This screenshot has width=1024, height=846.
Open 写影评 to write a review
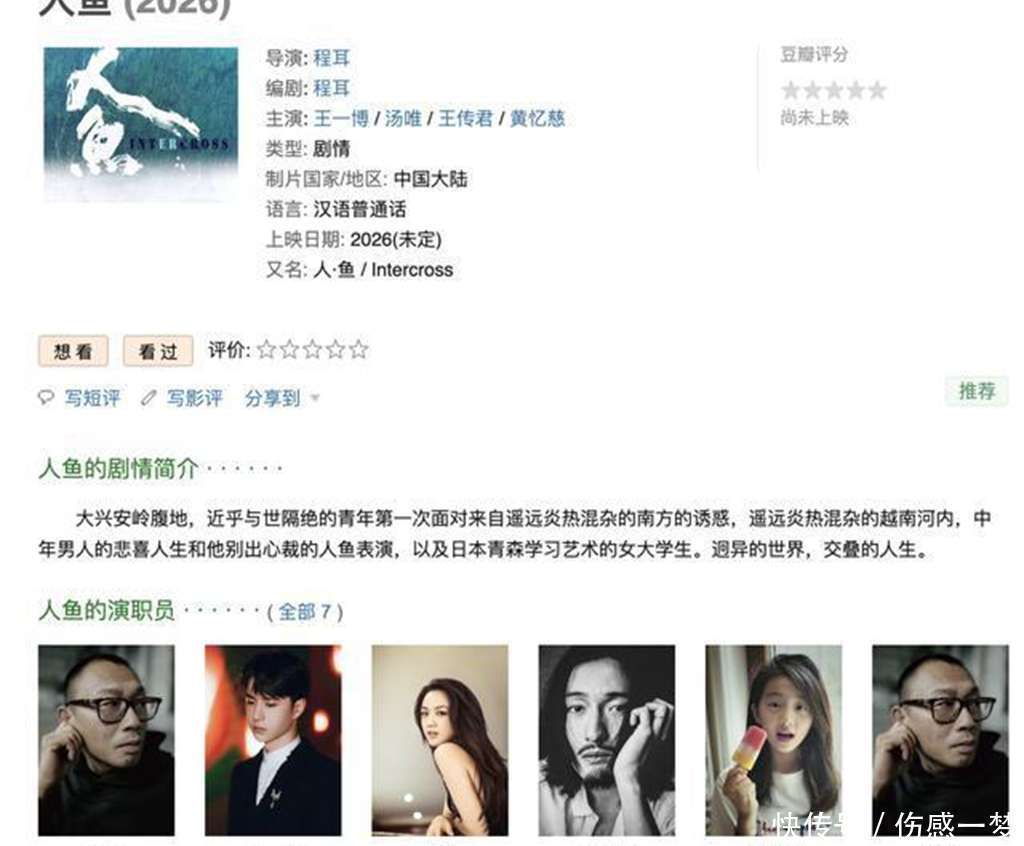pyautogui.click(x=194, y=398)
